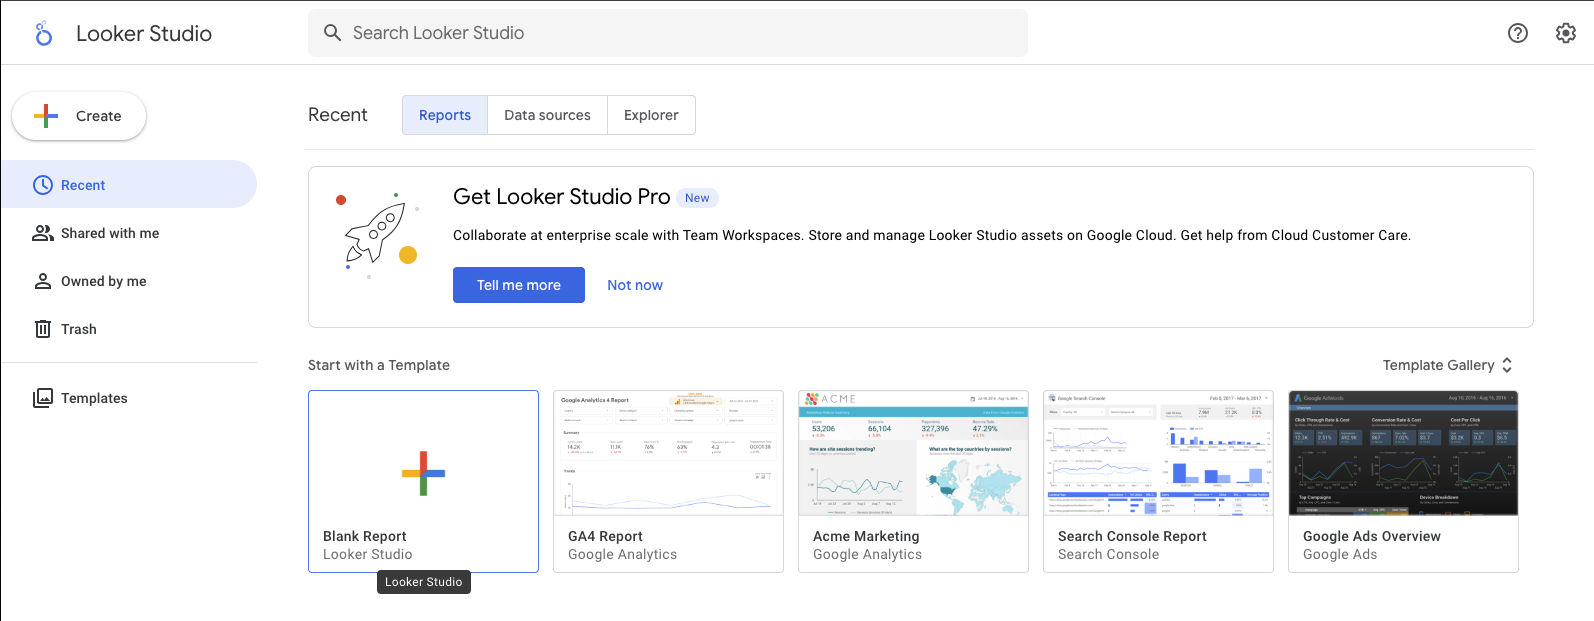Click the Get Looker Studio Pro heading
The width and height of the screenshot is (1594, 621).
(561, 197)
